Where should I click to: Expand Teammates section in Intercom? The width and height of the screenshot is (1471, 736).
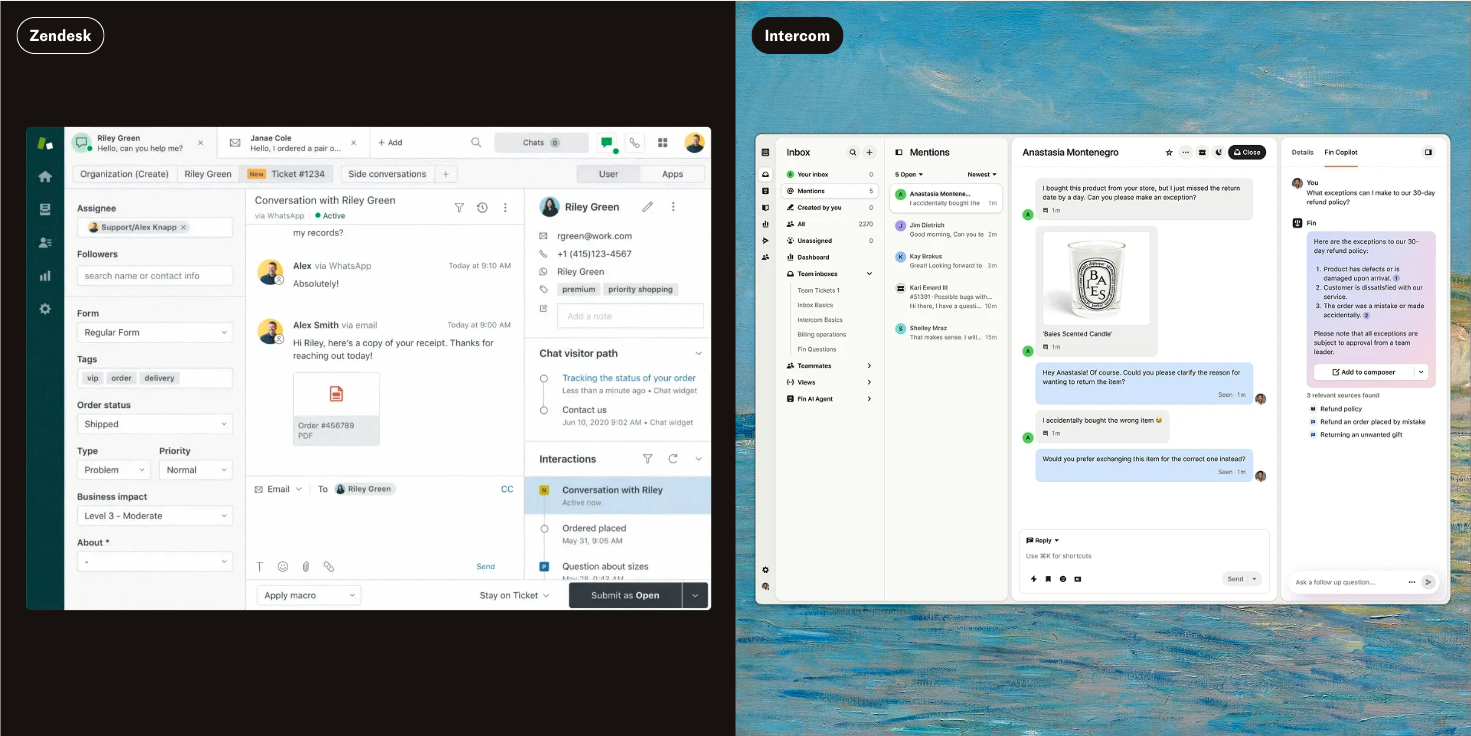click(869, 366)
